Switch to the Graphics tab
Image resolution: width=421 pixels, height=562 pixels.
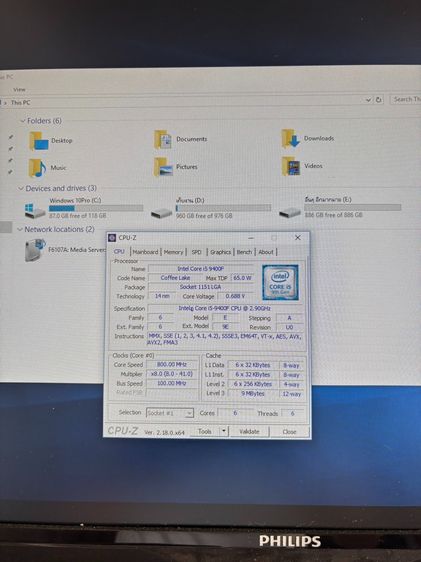[220, 252]
